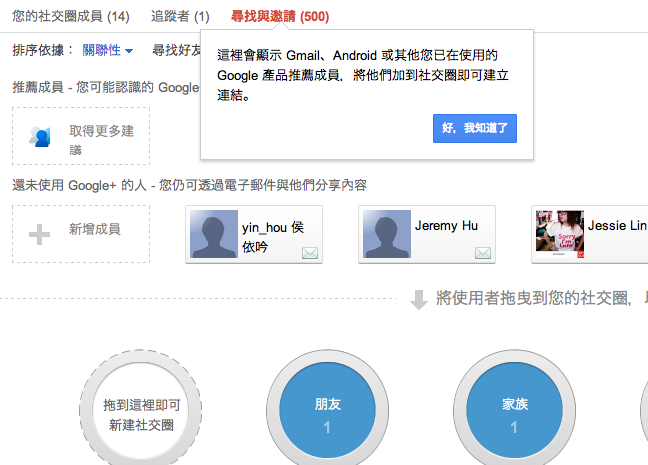Select the 尋找與邀請 (500) tab
The width and height of the screenshot is (648, 465).
pos(280,17)
